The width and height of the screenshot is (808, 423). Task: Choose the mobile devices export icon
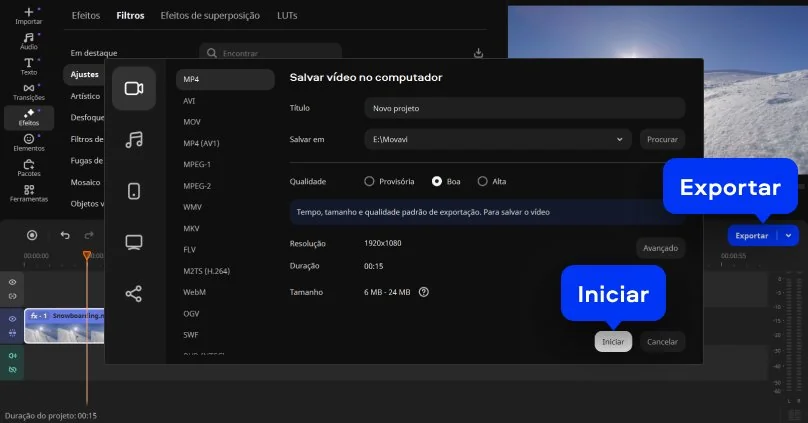click(x=134, y=191)
